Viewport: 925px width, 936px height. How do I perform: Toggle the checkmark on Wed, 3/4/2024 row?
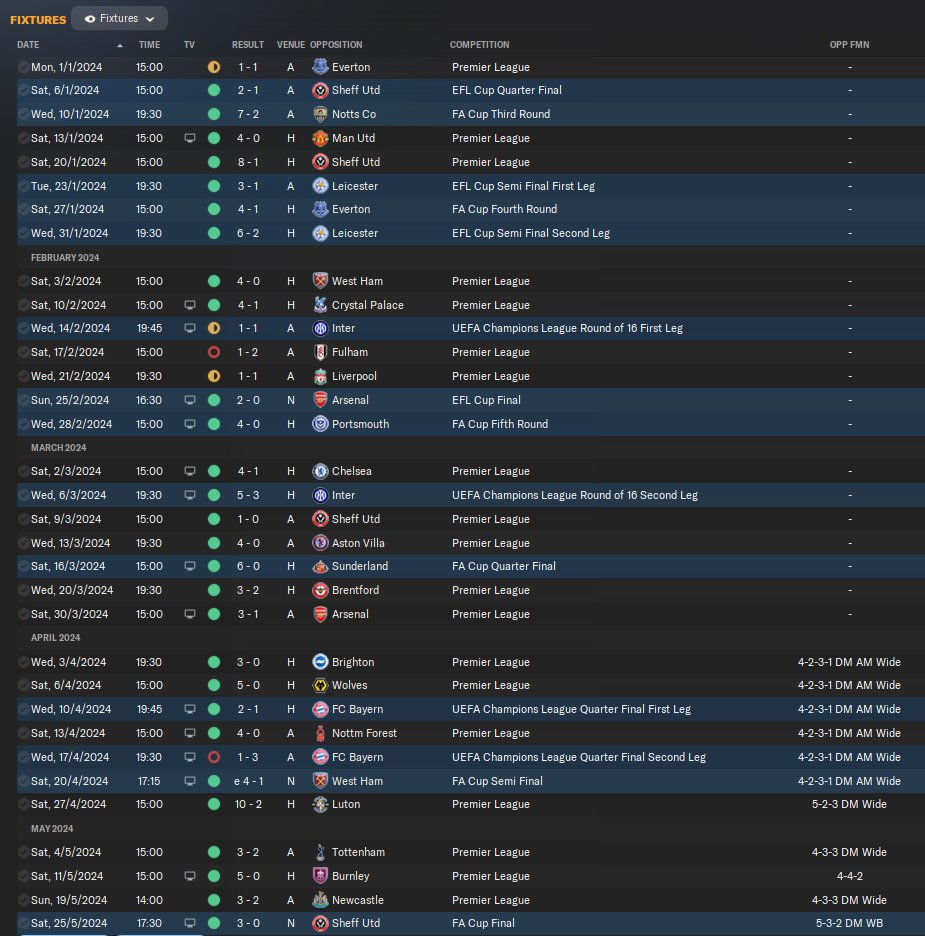tap(23, 661)
